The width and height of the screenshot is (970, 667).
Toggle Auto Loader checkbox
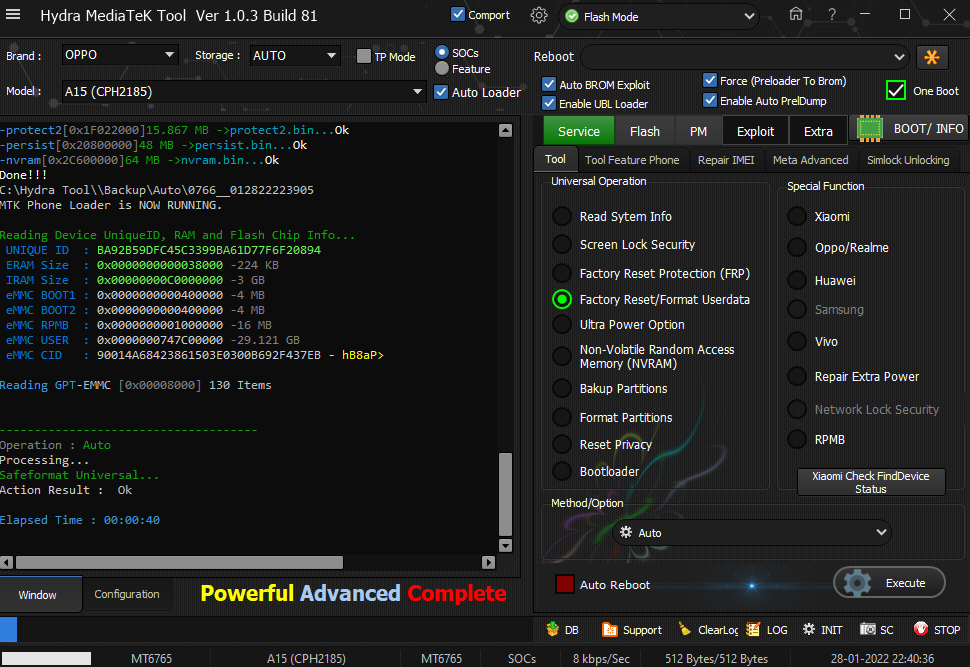click(440, 92)
